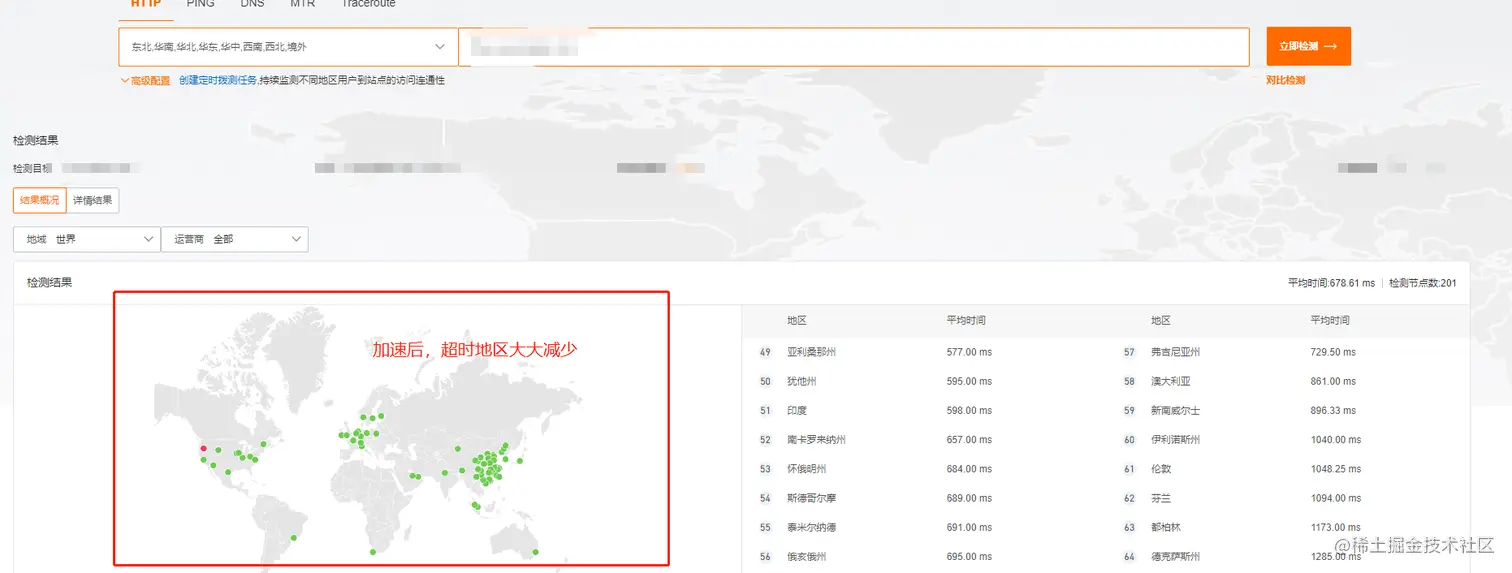Click the 立即检测 button
This screenshot has height=573, width=1512.
tap(1308, 47)
